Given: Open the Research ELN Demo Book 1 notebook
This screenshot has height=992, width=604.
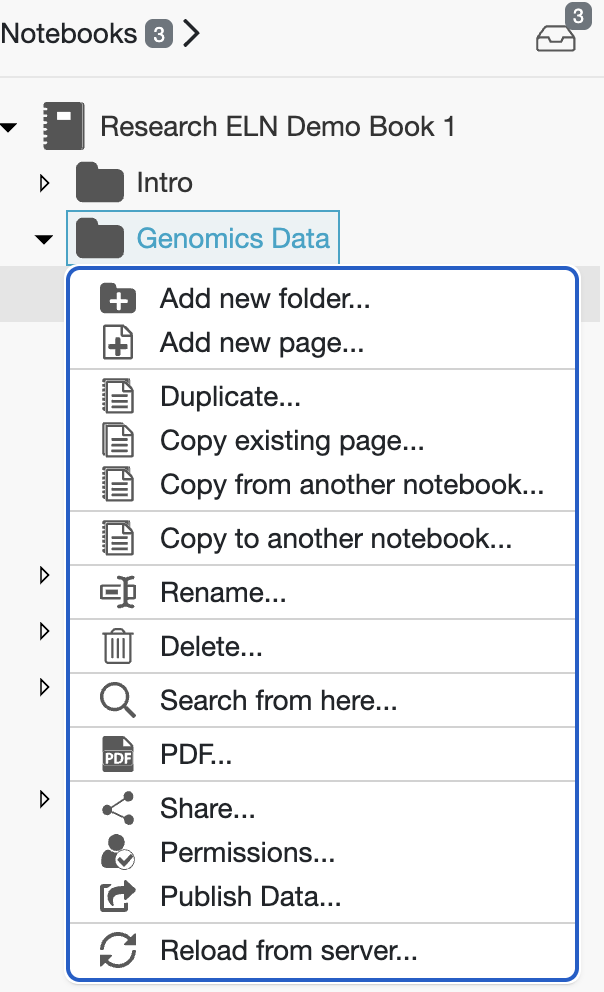Looking at the screenshot, I should click(277, 127).
